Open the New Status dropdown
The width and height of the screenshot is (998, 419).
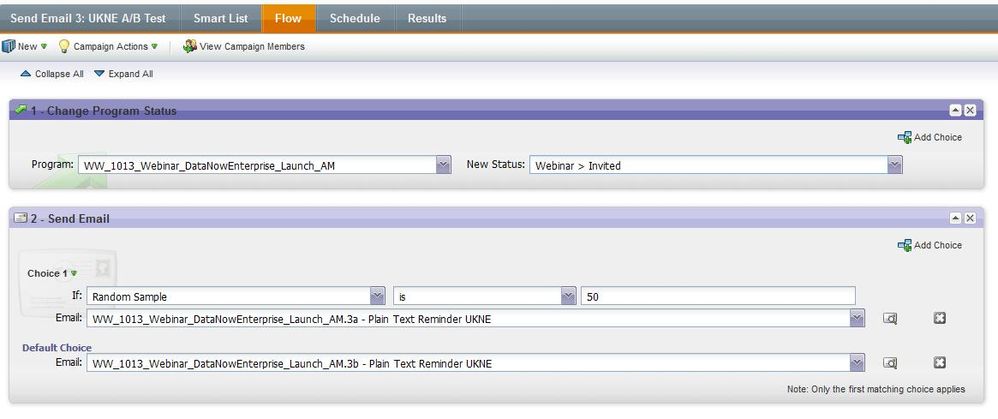coord(895,165)
